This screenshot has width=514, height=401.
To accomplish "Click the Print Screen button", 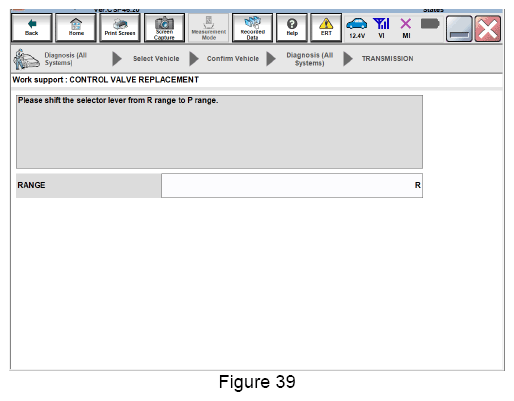I will pyautogui.click(x=120, y=28).
